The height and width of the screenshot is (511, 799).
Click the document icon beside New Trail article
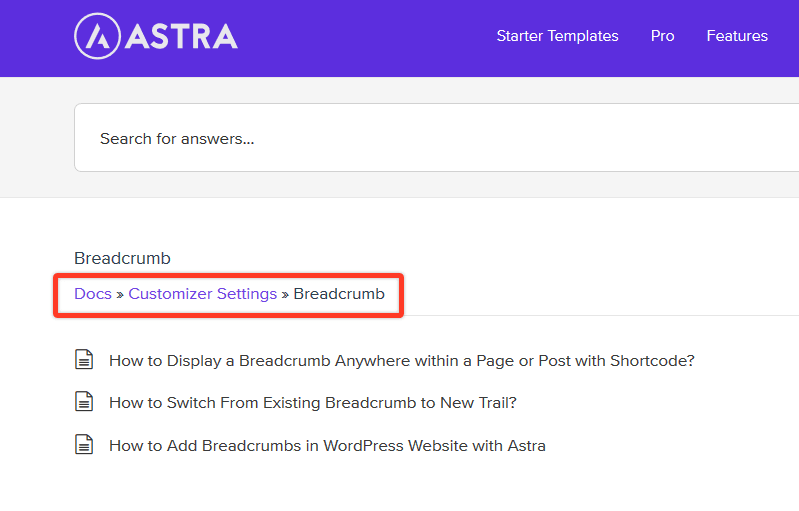click(x=84, y=401)
